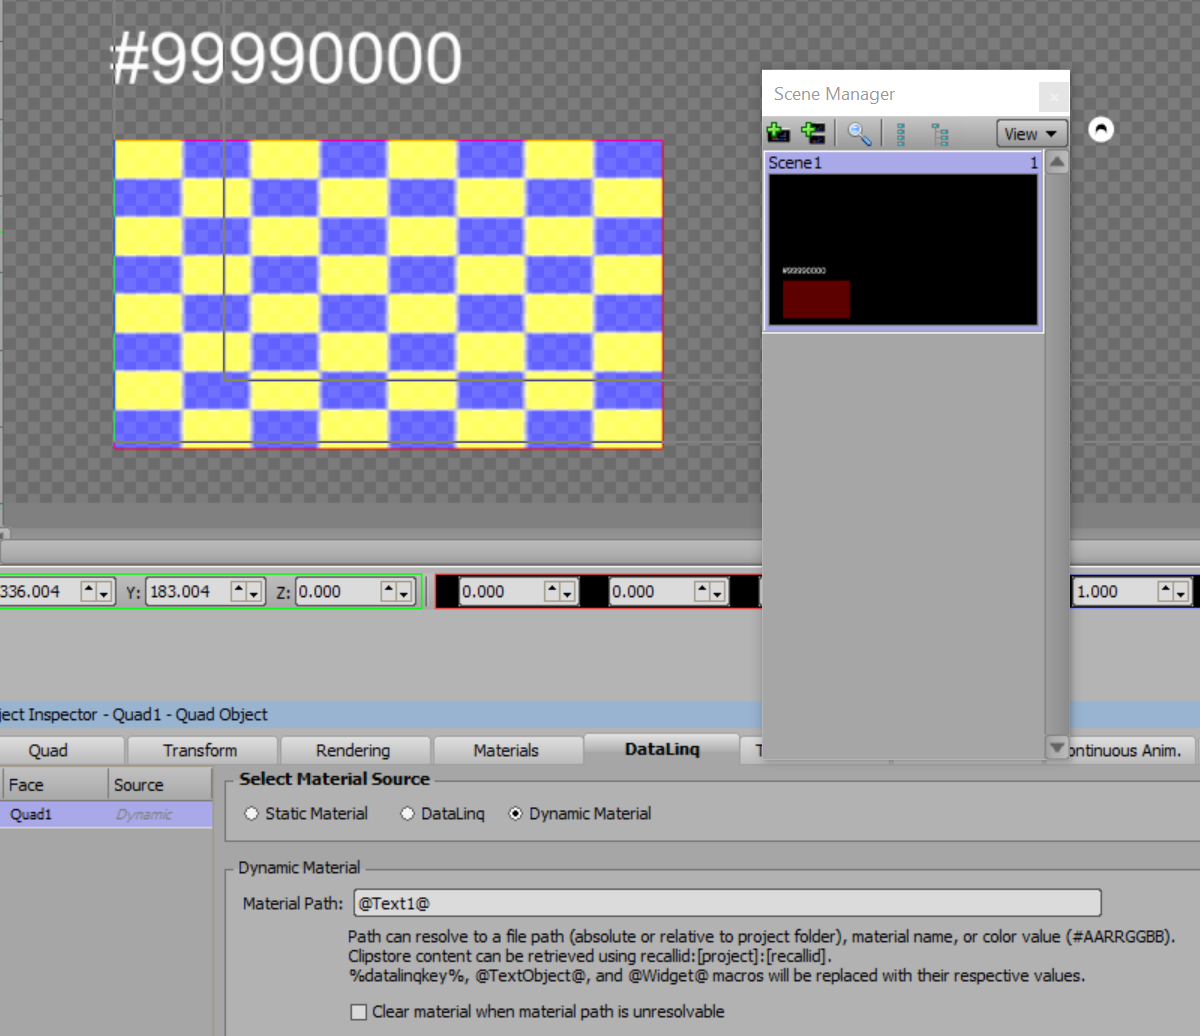Click the Material Path input field
1200x1036 pixels.
click(x=727, y=903)
